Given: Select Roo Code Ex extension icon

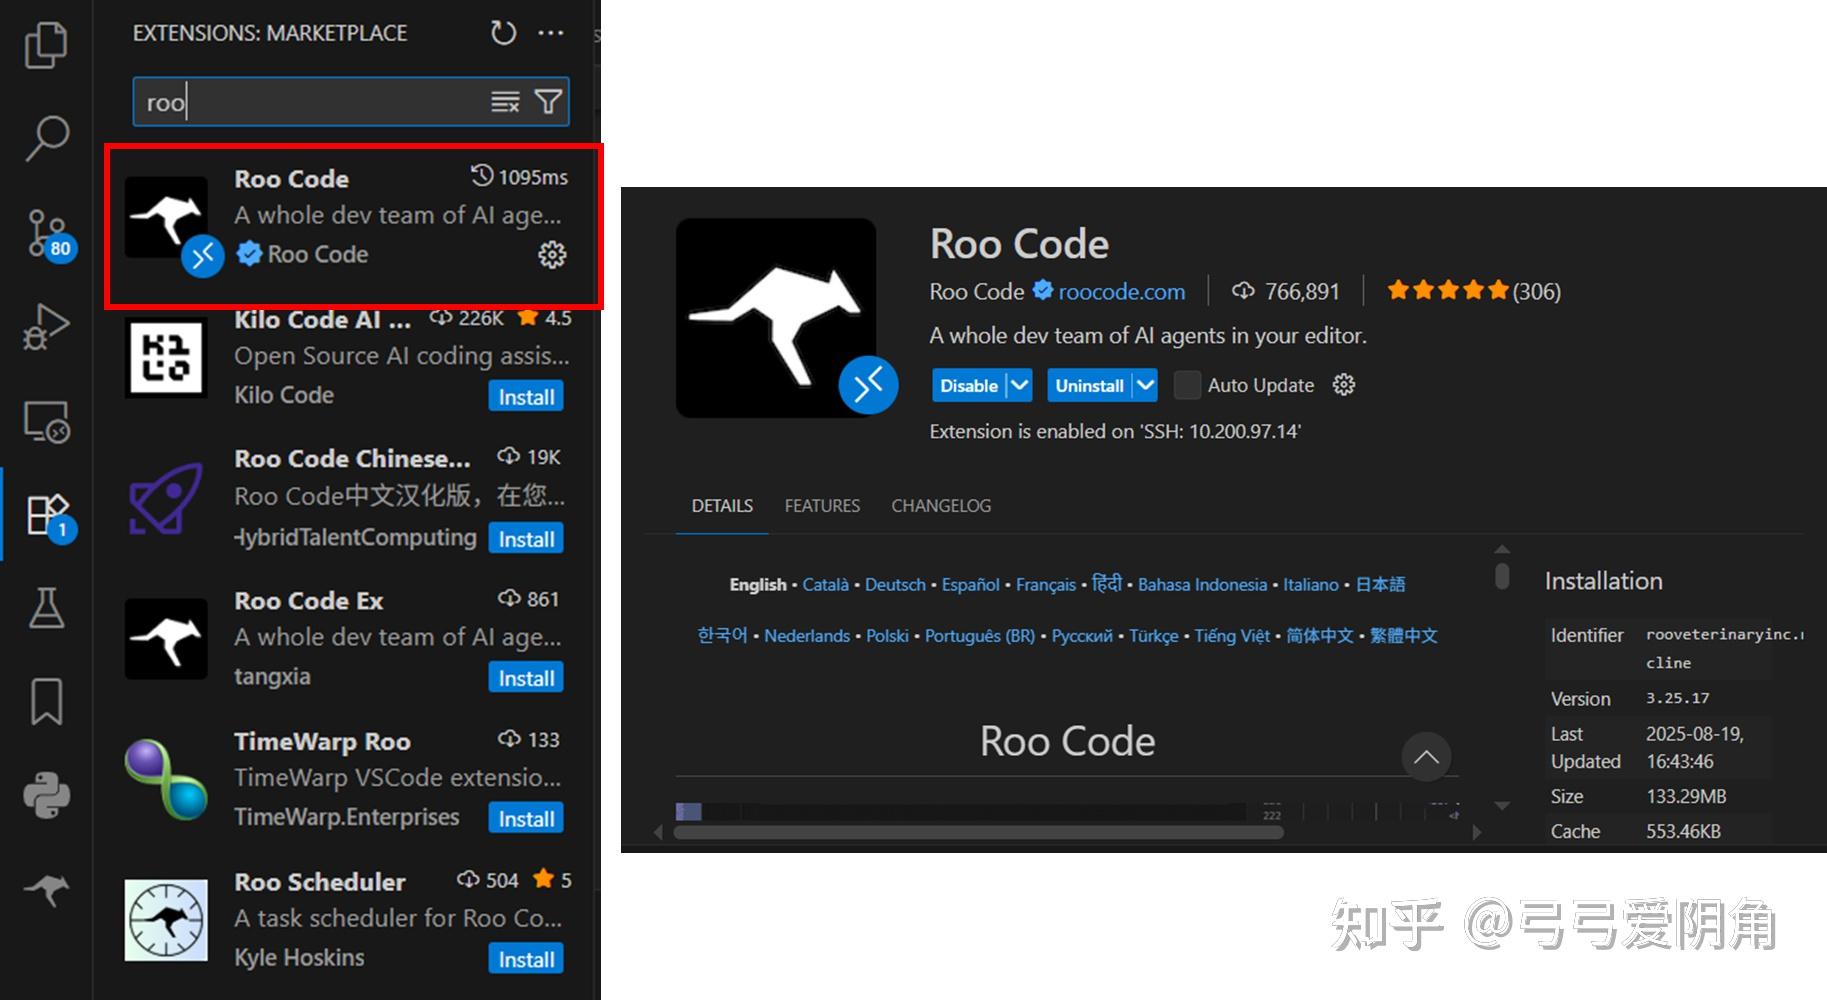Looking at the screenshot, I should [166, 639].
